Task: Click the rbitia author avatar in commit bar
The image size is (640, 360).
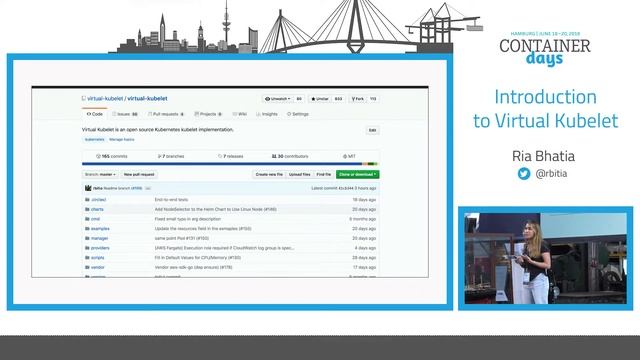Action: (x=88, y=188)
